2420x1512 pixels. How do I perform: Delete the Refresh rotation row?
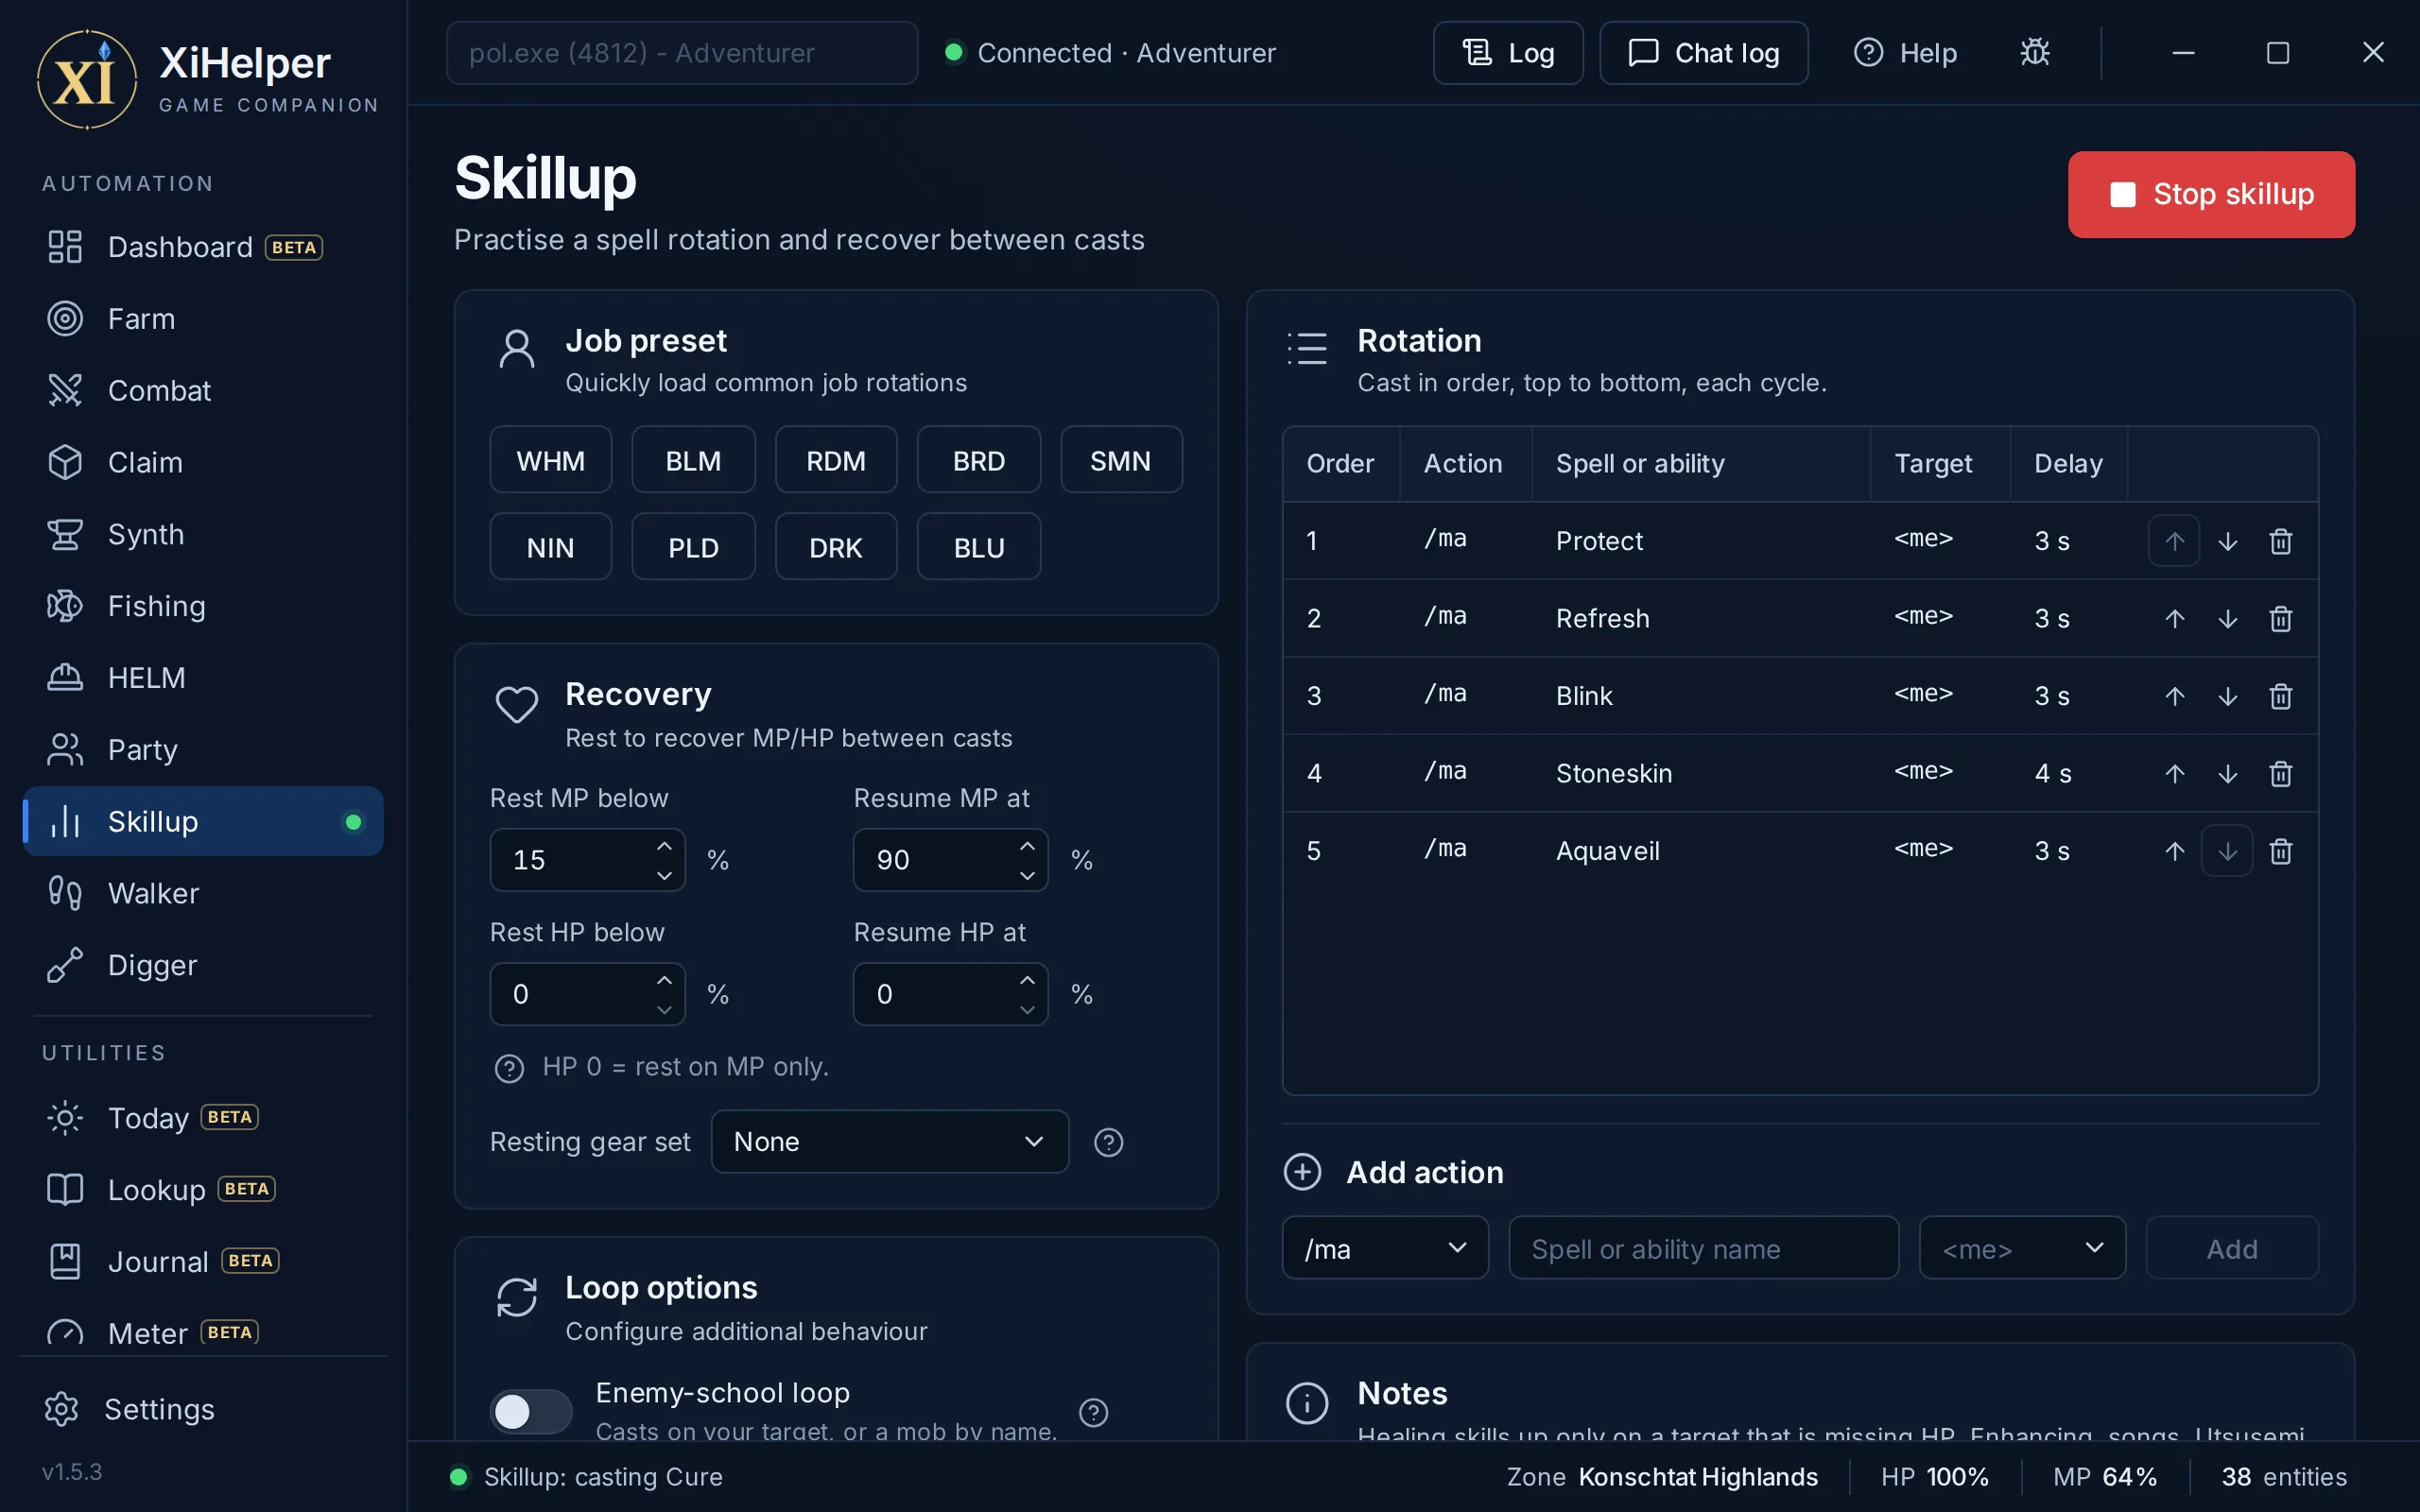click(2280, 618)
